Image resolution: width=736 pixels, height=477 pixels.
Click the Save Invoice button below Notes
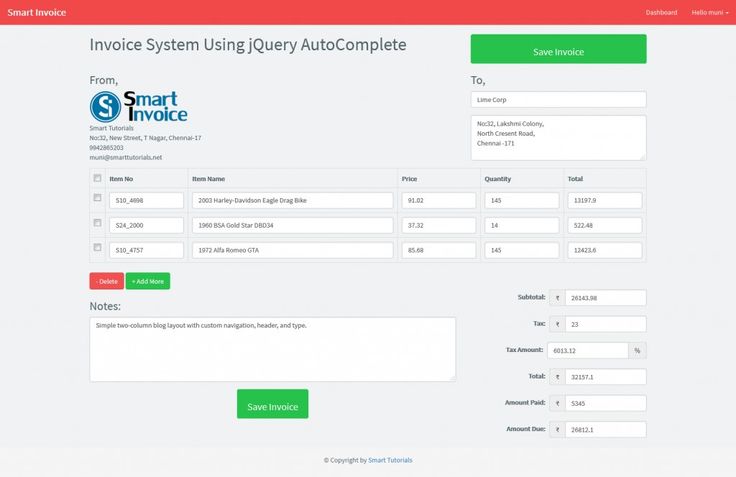click(x=273, y=404)
